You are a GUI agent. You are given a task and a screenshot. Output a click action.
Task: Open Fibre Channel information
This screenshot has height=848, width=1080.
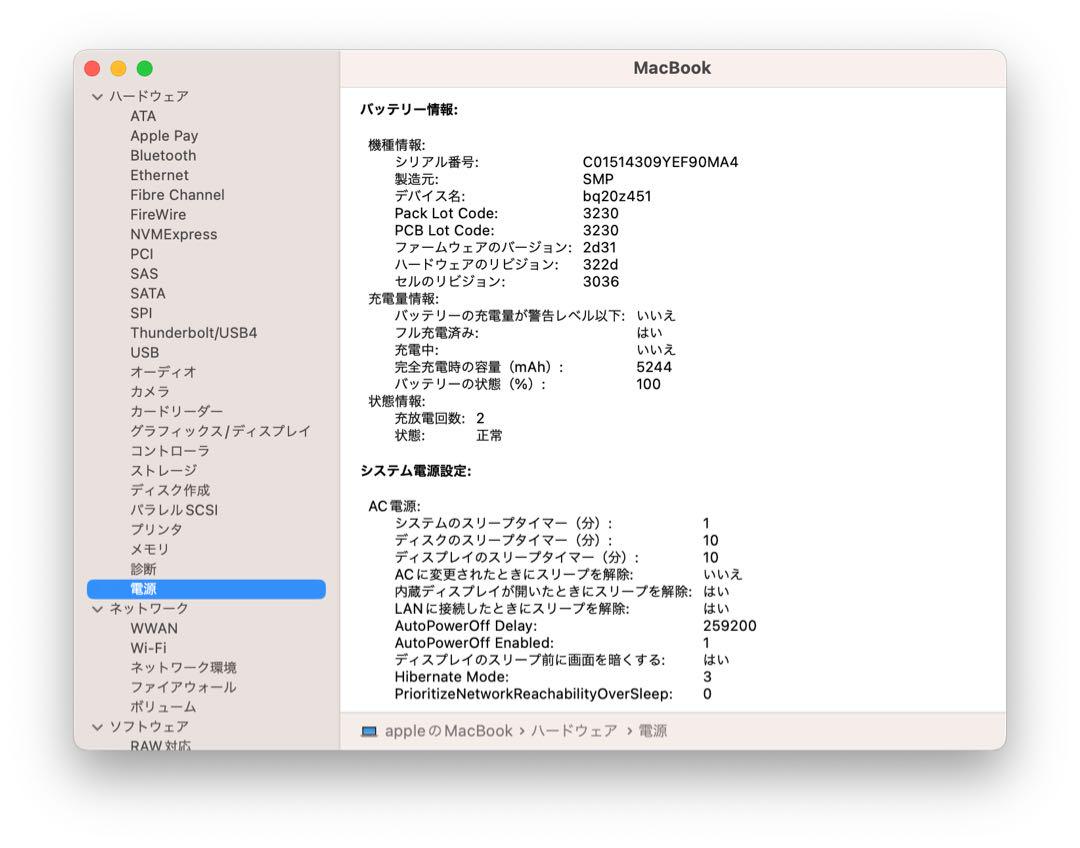[x=177, y=195]
